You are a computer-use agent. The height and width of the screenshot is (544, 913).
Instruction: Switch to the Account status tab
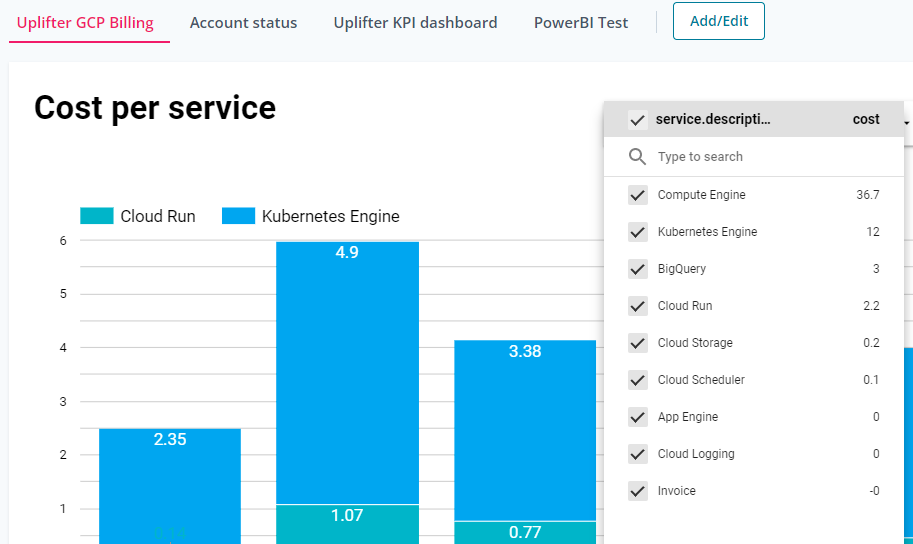[x=243, y=23]
